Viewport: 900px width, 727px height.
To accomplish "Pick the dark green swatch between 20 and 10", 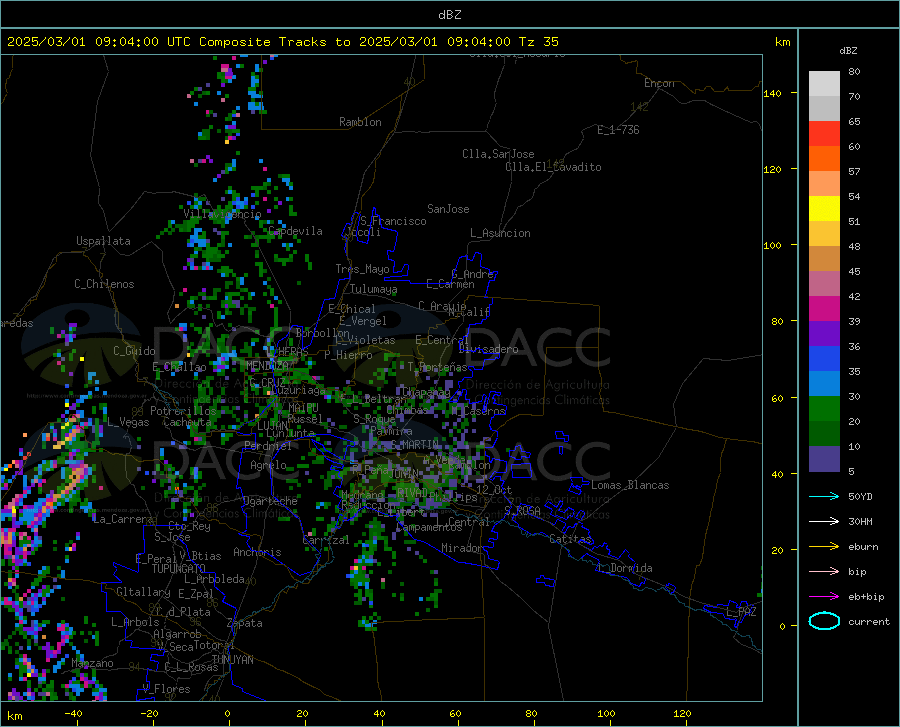I will [x=824, y=434].
